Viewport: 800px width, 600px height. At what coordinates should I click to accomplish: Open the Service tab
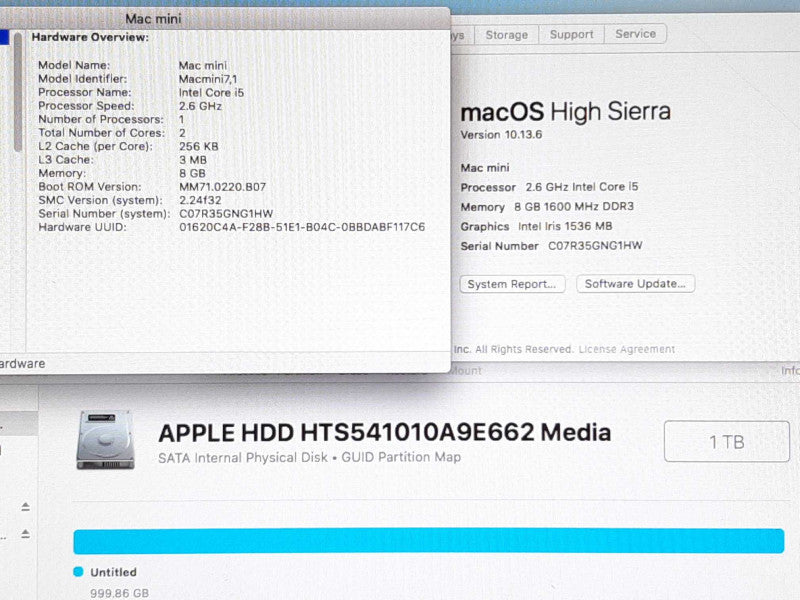tap(635, 34)
